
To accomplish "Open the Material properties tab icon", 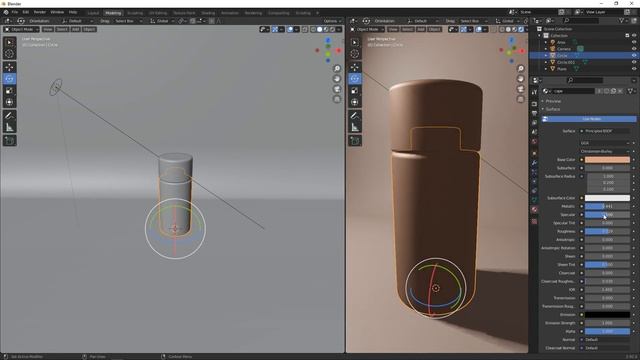I will (534, 209).
